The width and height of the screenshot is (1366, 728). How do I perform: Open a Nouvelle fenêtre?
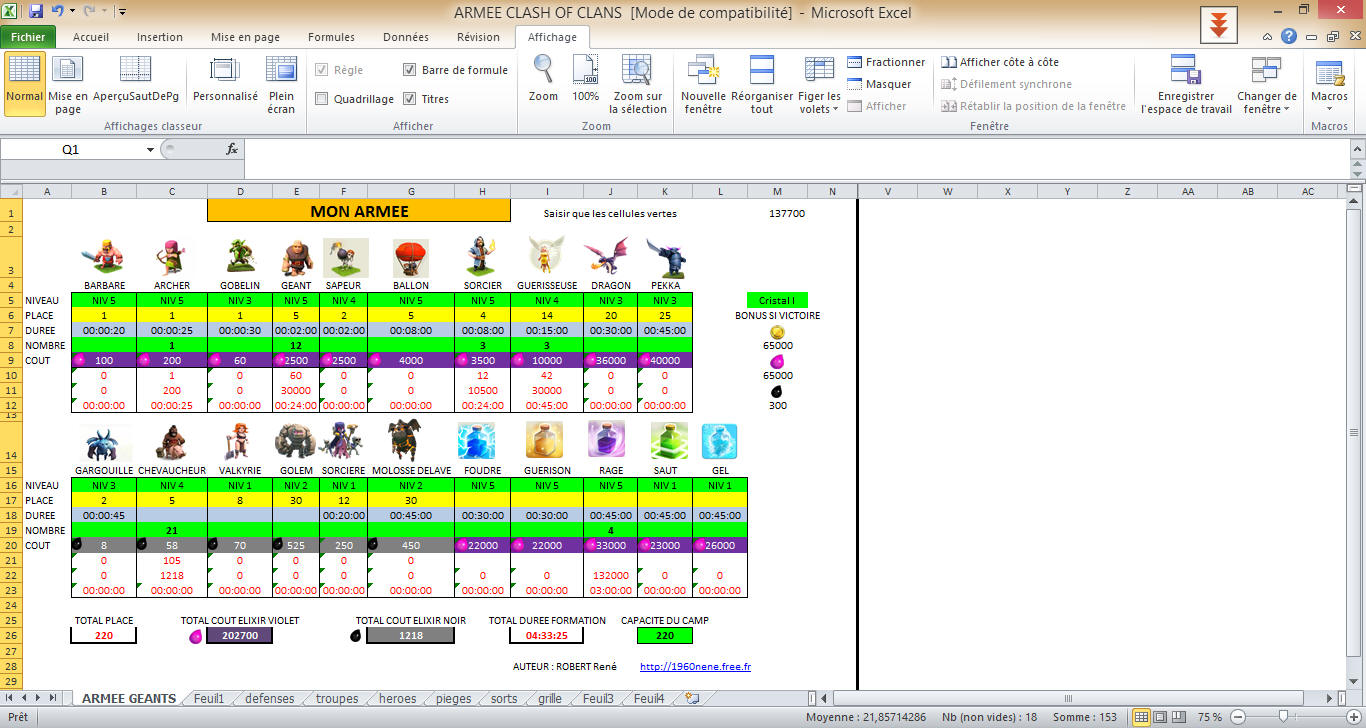[x=703, y=84]
